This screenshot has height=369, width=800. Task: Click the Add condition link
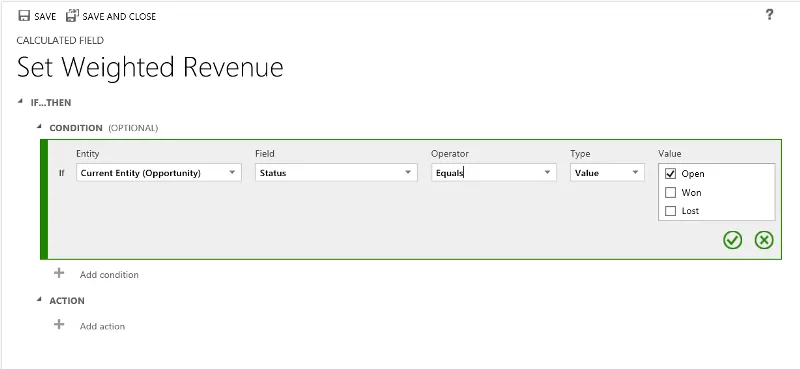(109, 275)
